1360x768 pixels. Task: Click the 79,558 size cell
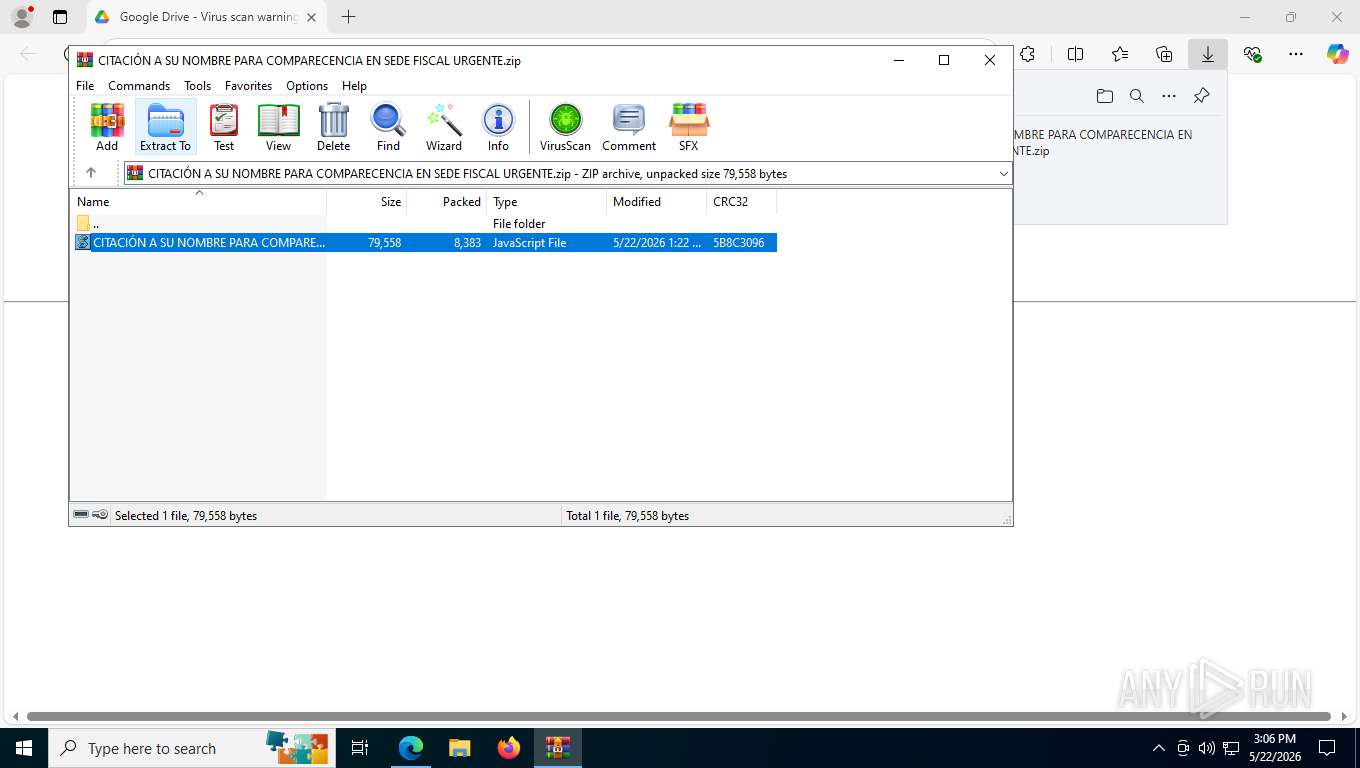click(384, 243)
